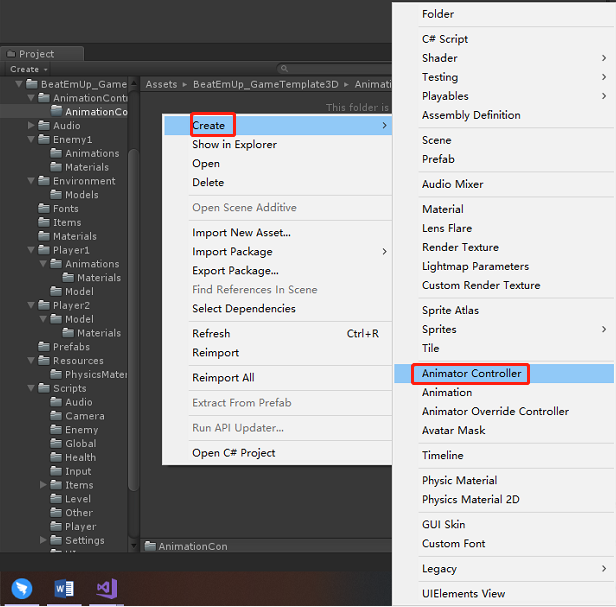616x607 pixels.
Task: Click the PhysicsMater folder icon
Action: click(x=56, y=374)
